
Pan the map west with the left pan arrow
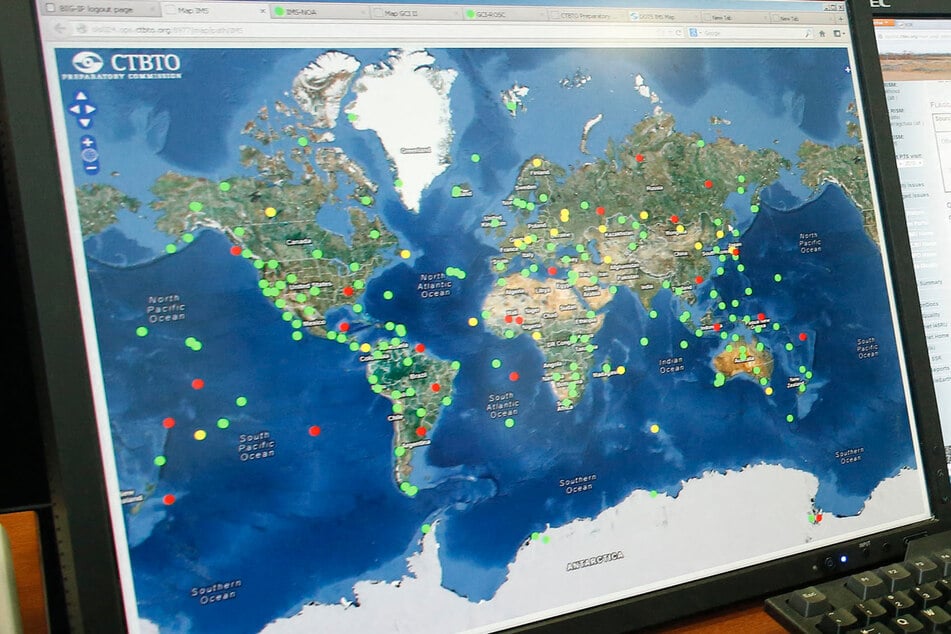[x=74, y=109]
